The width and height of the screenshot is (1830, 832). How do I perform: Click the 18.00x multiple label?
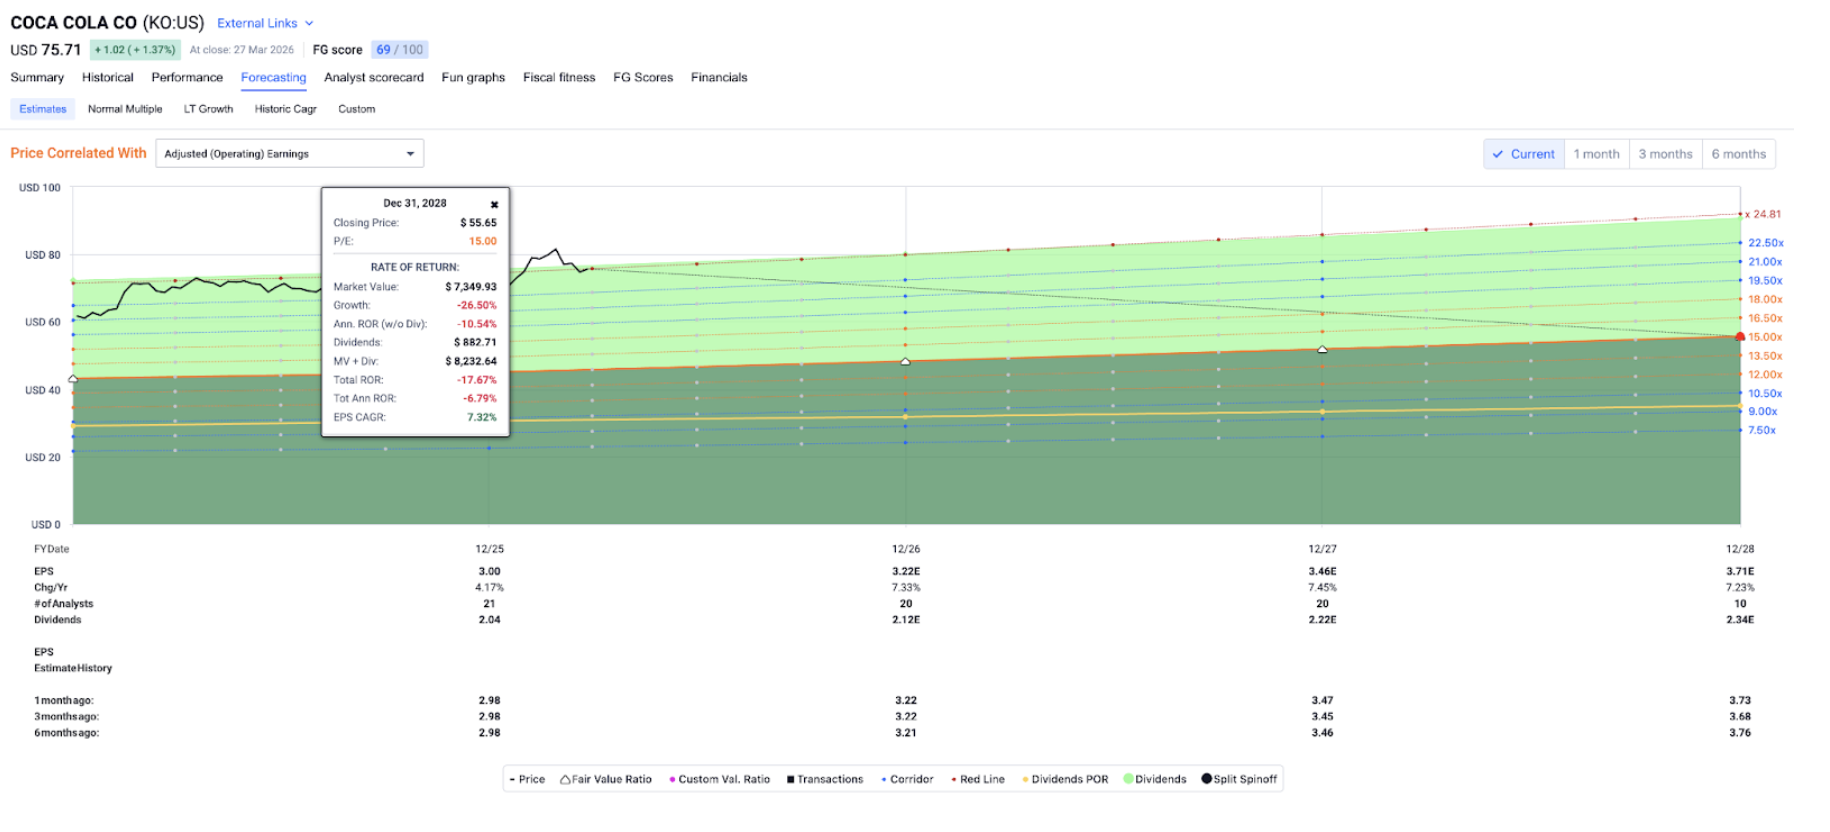(x=1766, y=300)
